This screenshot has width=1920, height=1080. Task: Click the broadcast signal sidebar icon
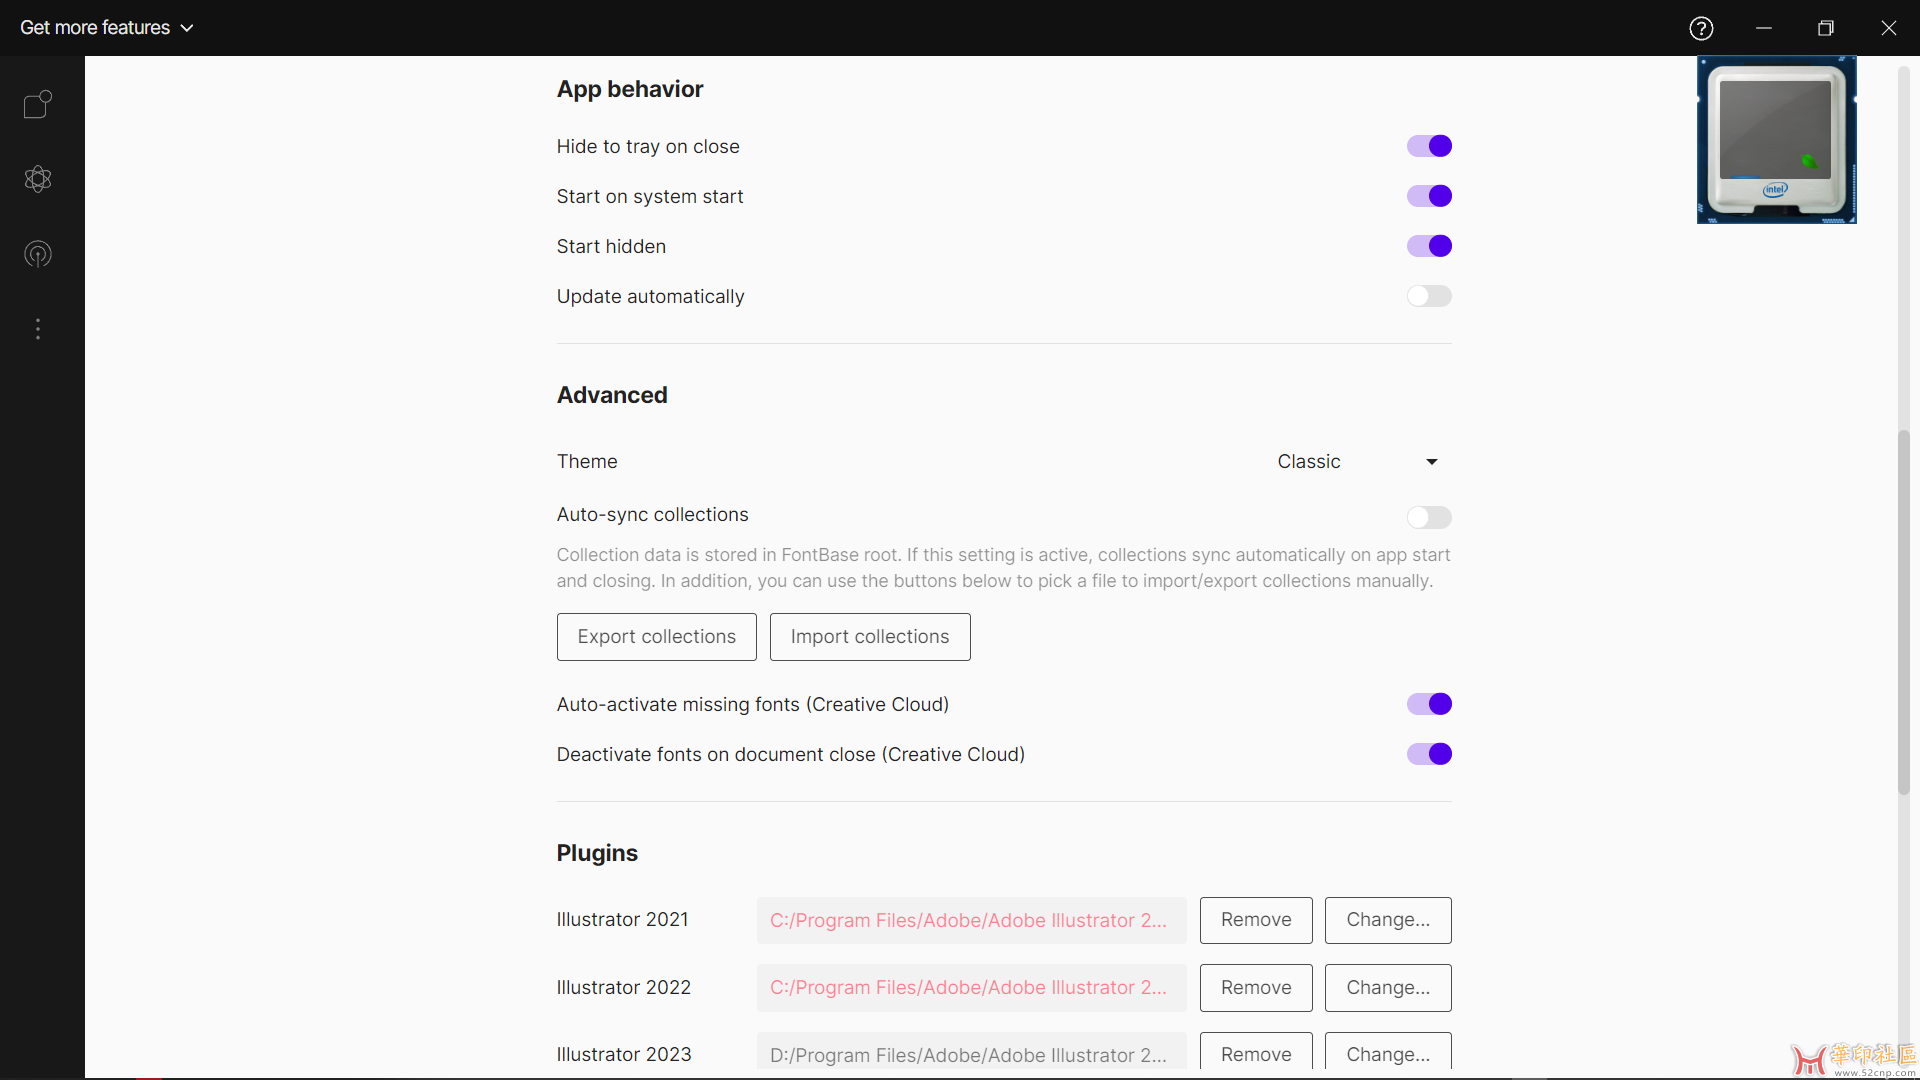[38, 254]
